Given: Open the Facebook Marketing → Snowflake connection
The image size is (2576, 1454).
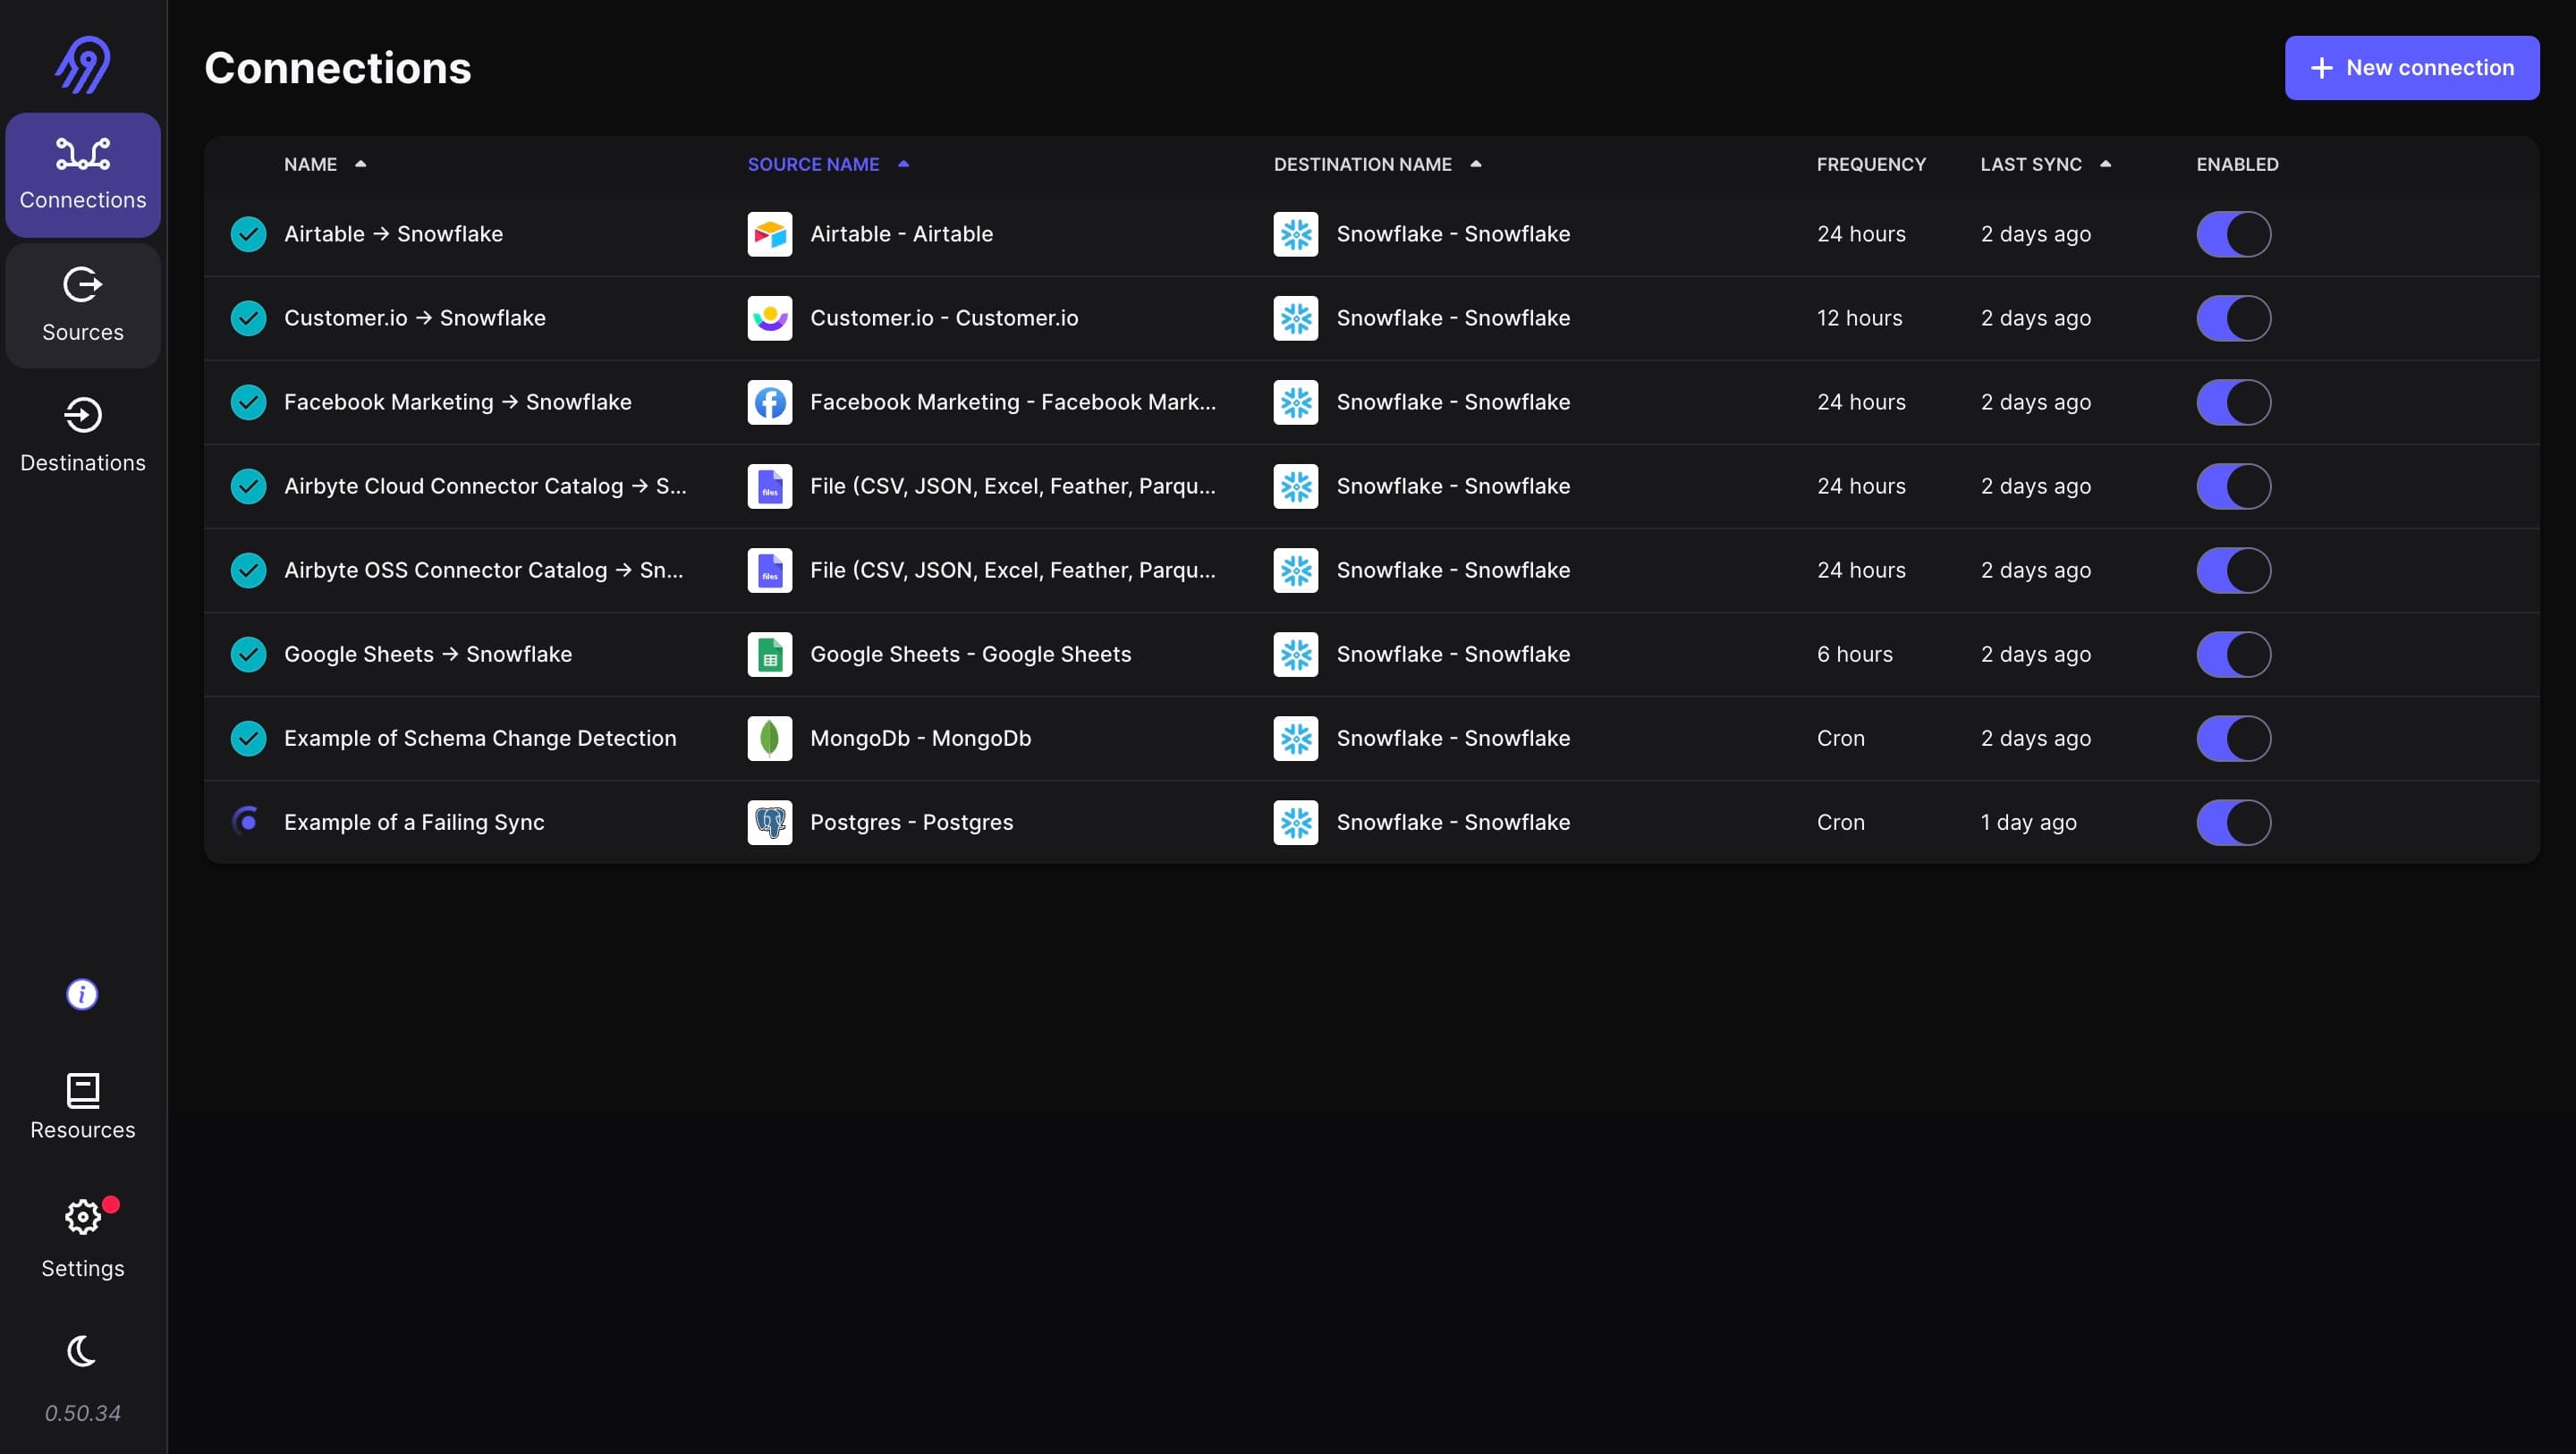Looking at the screenshot, I should (457, 402).
